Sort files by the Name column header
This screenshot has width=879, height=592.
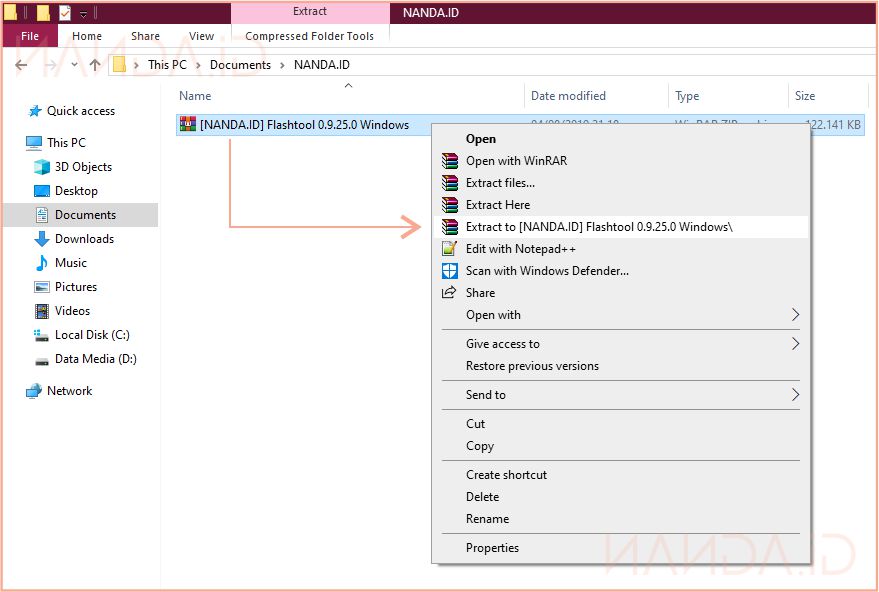tap(195, 96)
